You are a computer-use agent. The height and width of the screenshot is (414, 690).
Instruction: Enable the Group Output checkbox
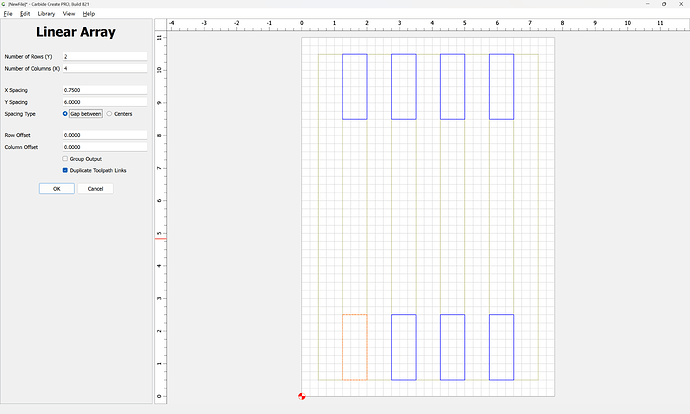point(66,158)
